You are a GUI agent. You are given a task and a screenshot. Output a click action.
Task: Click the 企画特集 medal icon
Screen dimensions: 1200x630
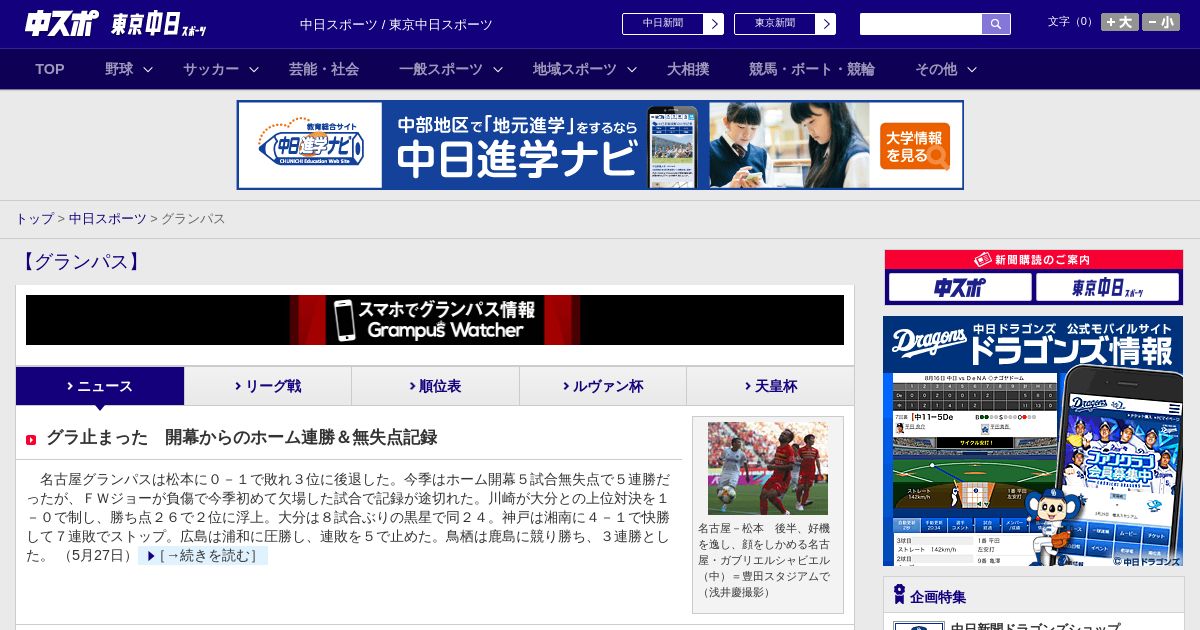tap(899, 595)
